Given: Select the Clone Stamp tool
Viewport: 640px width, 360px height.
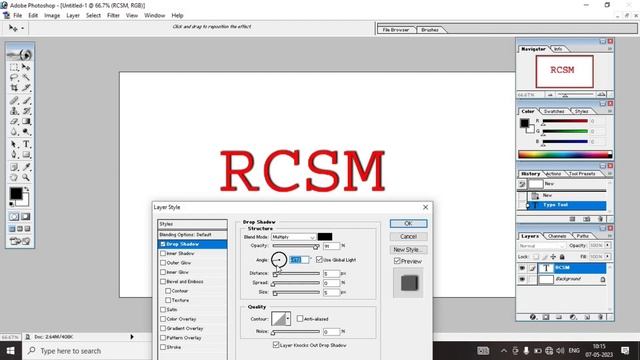Looking at the screenshot, I should [14, 111].
